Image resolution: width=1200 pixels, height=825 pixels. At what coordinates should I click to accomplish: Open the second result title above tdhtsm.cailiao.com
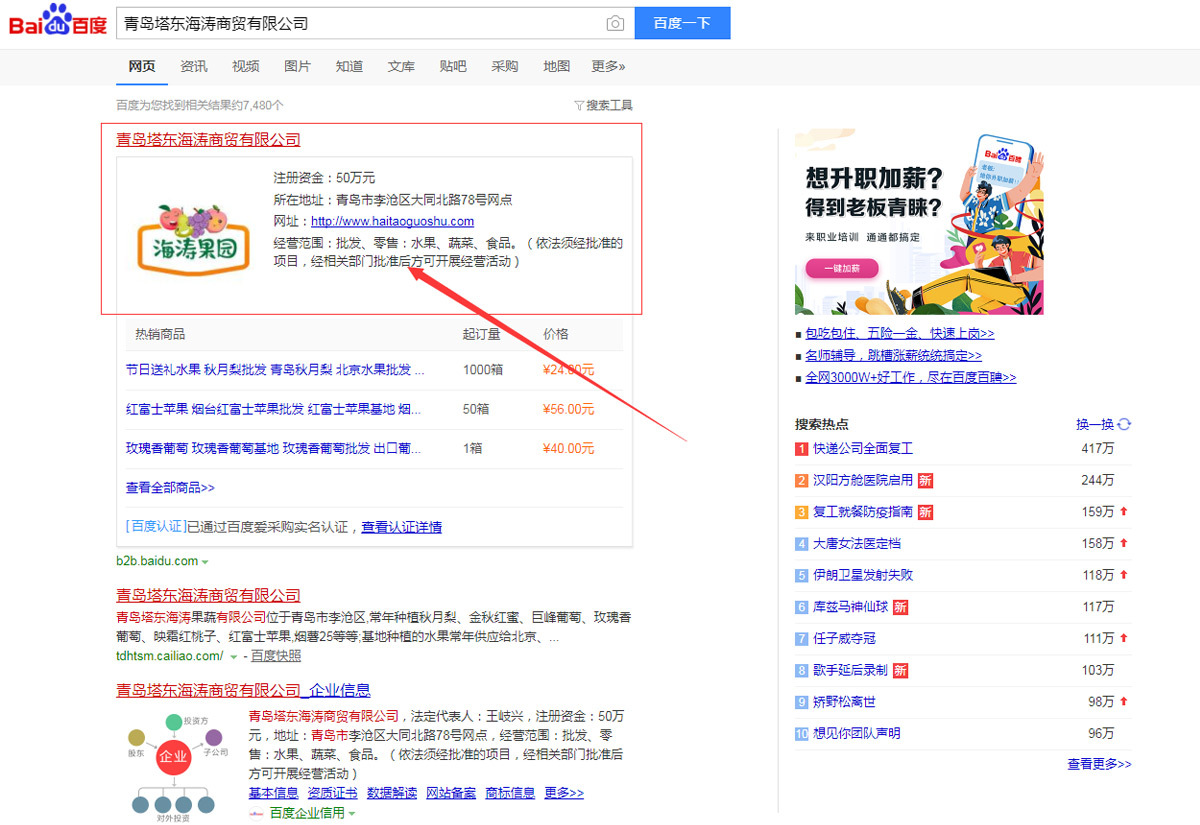[208, 596]
